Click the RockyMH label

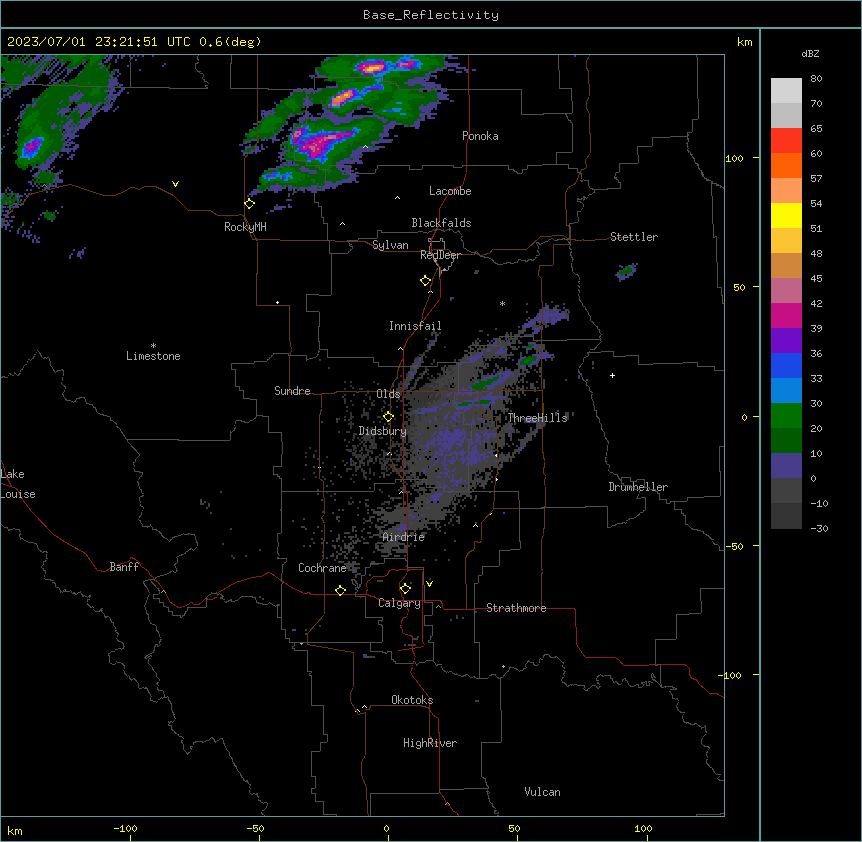click(x=245, y=227)
